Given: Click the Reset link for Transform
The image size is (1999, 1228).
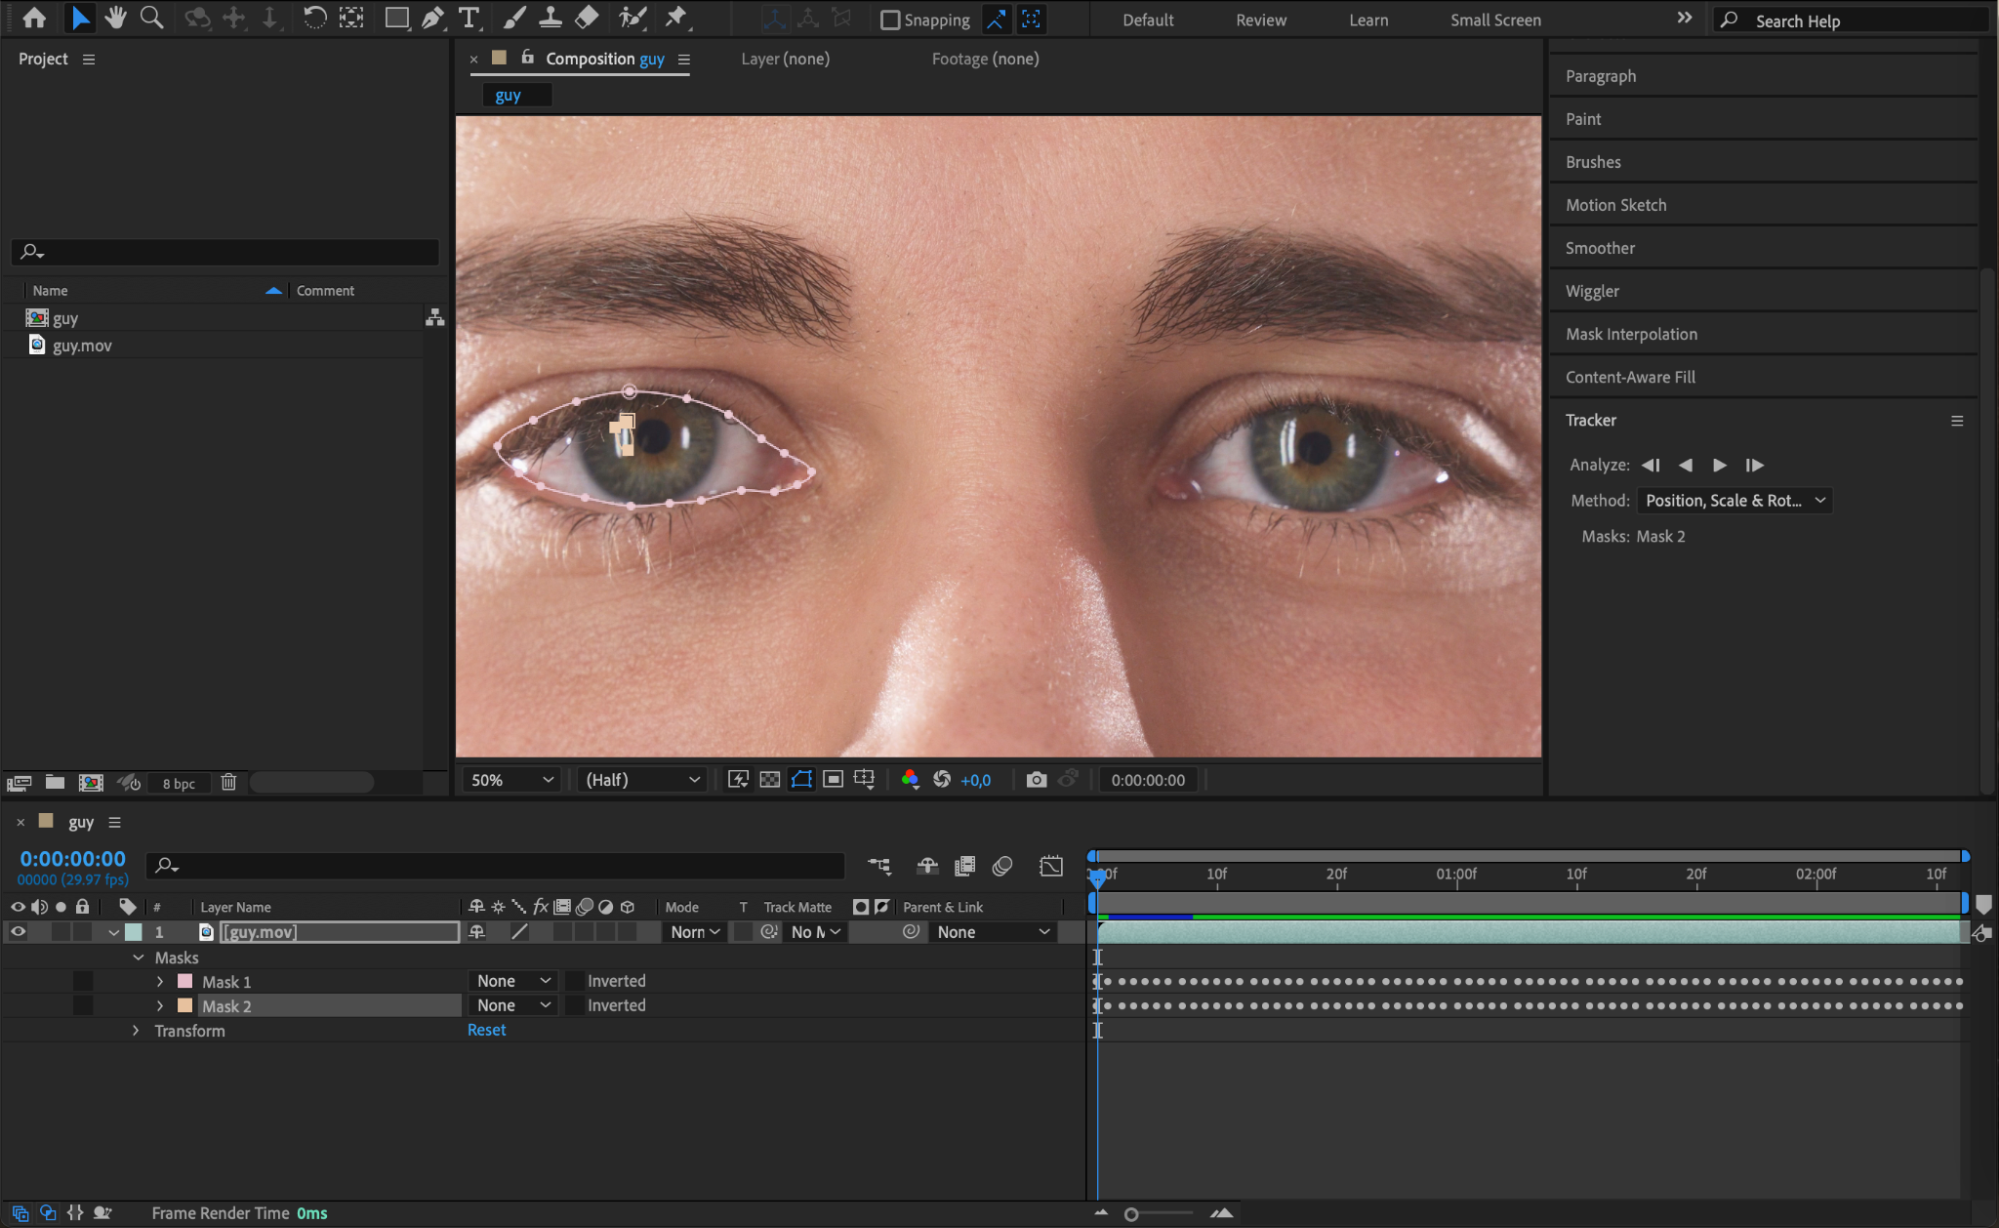Looking at the screenshot, I should 486,1030.
